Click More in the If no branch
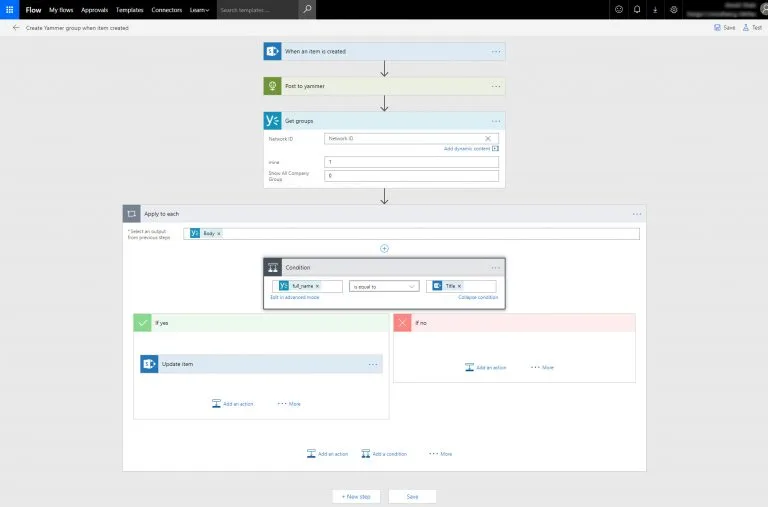Screen dimensions: 768x507 [542, 367]
